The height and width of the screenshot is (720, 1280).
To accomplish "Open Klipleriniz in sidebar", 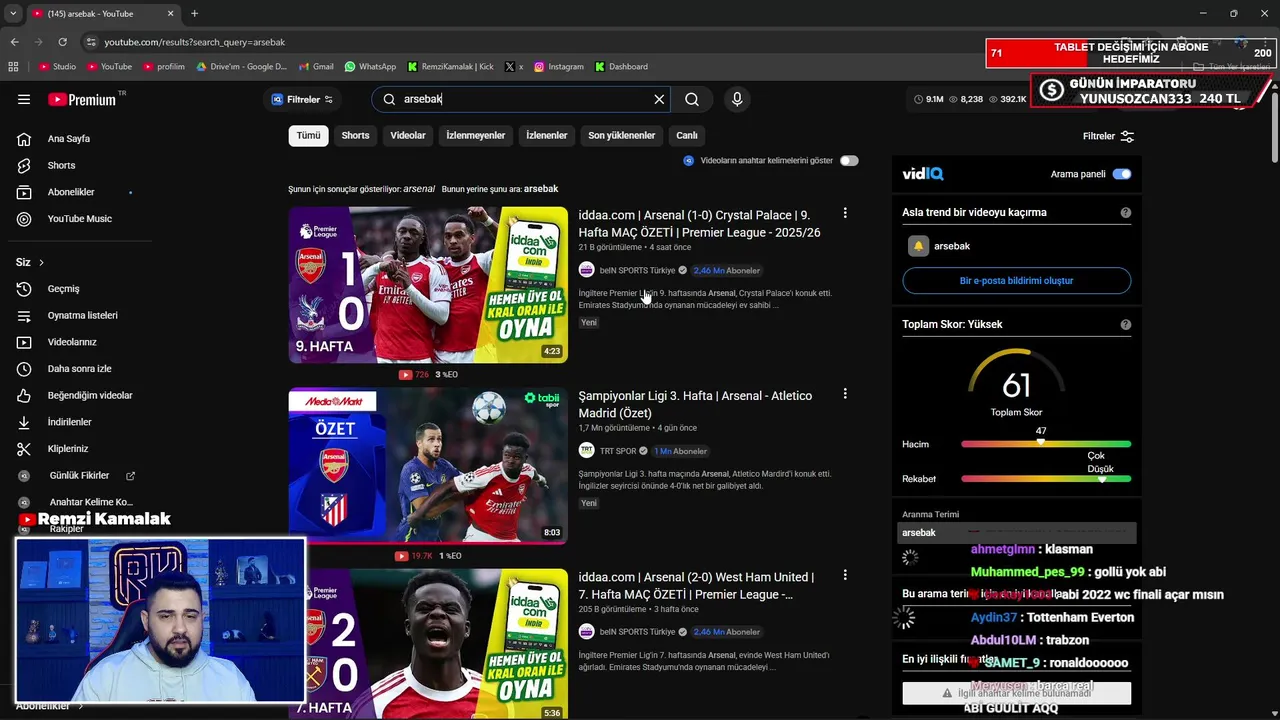I will pos(68,449).
